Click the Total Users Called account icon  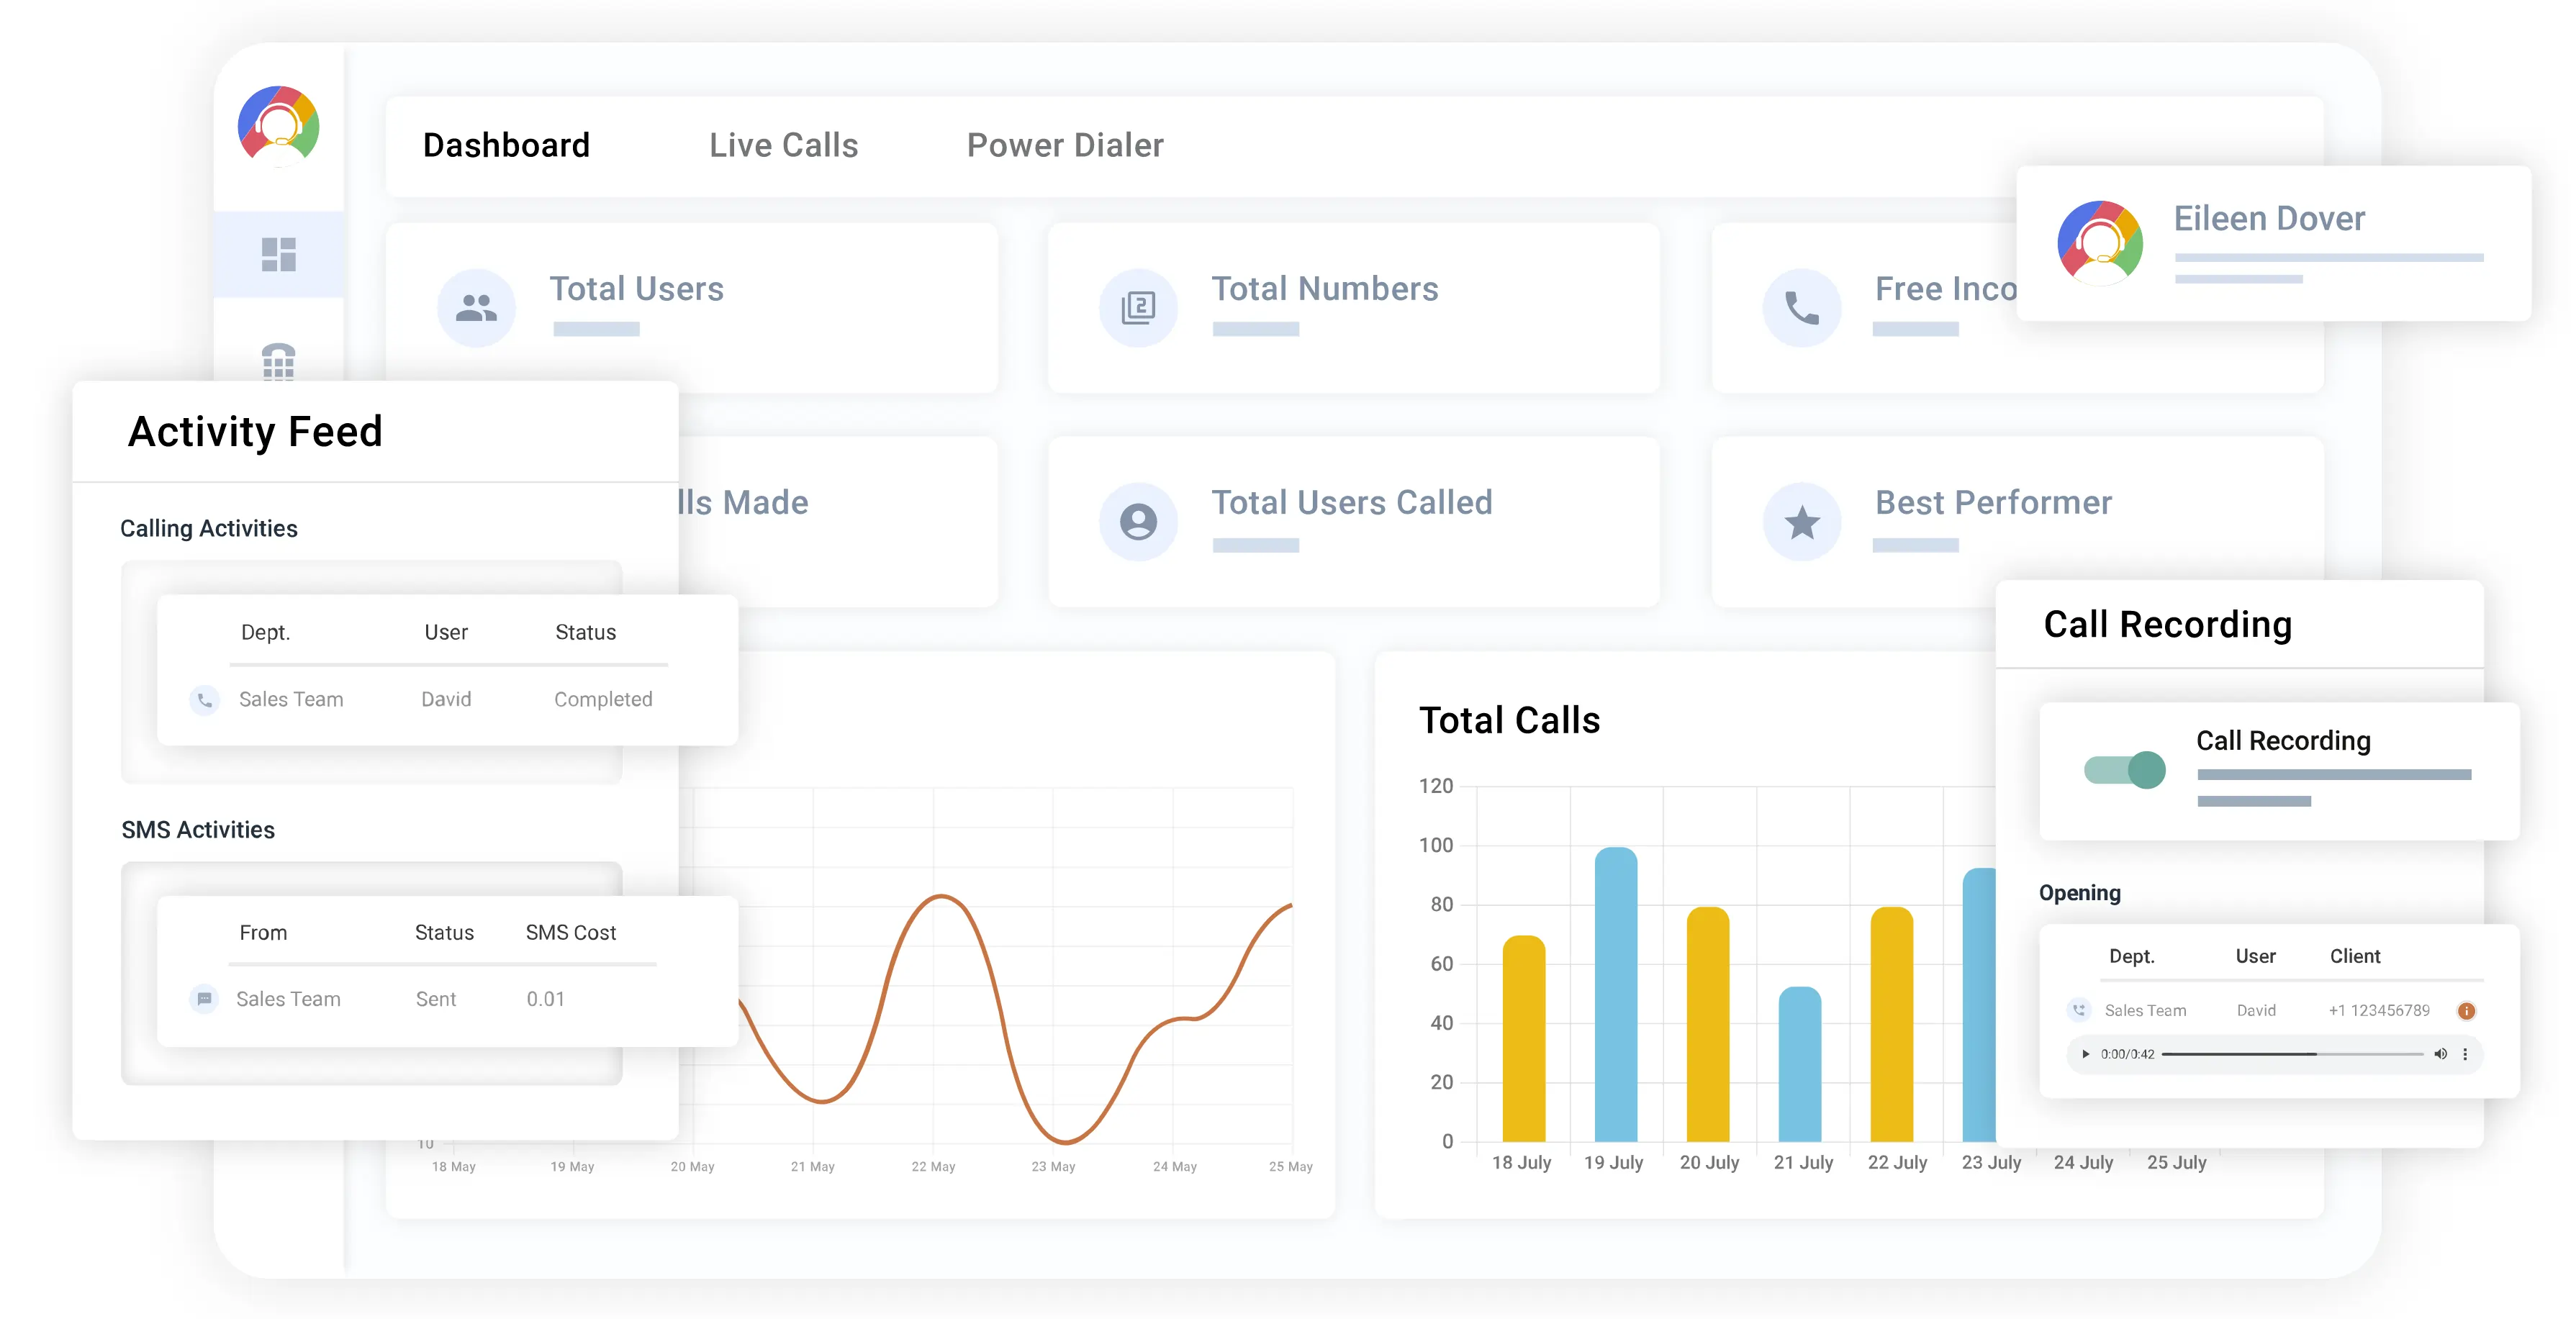1138,521
